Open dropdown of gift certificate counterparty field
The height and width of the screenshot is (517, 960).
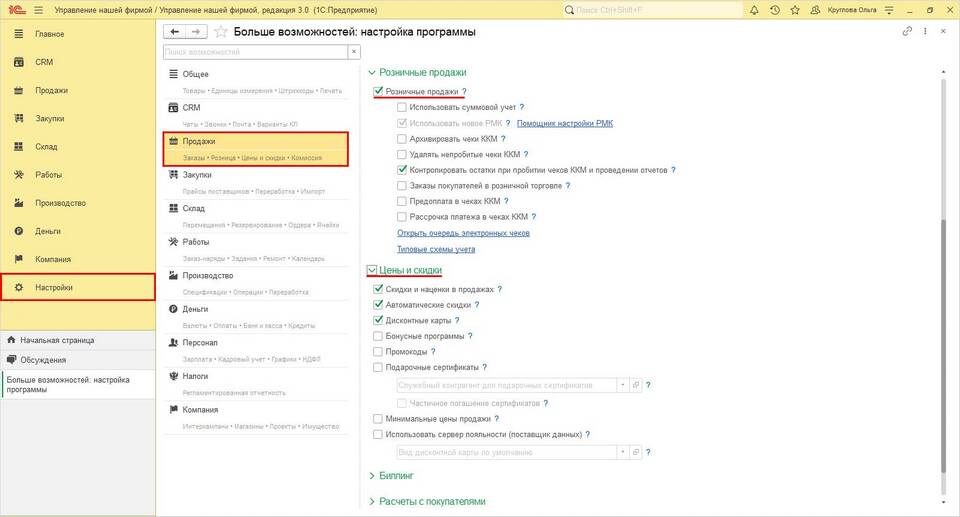(623, 385)
